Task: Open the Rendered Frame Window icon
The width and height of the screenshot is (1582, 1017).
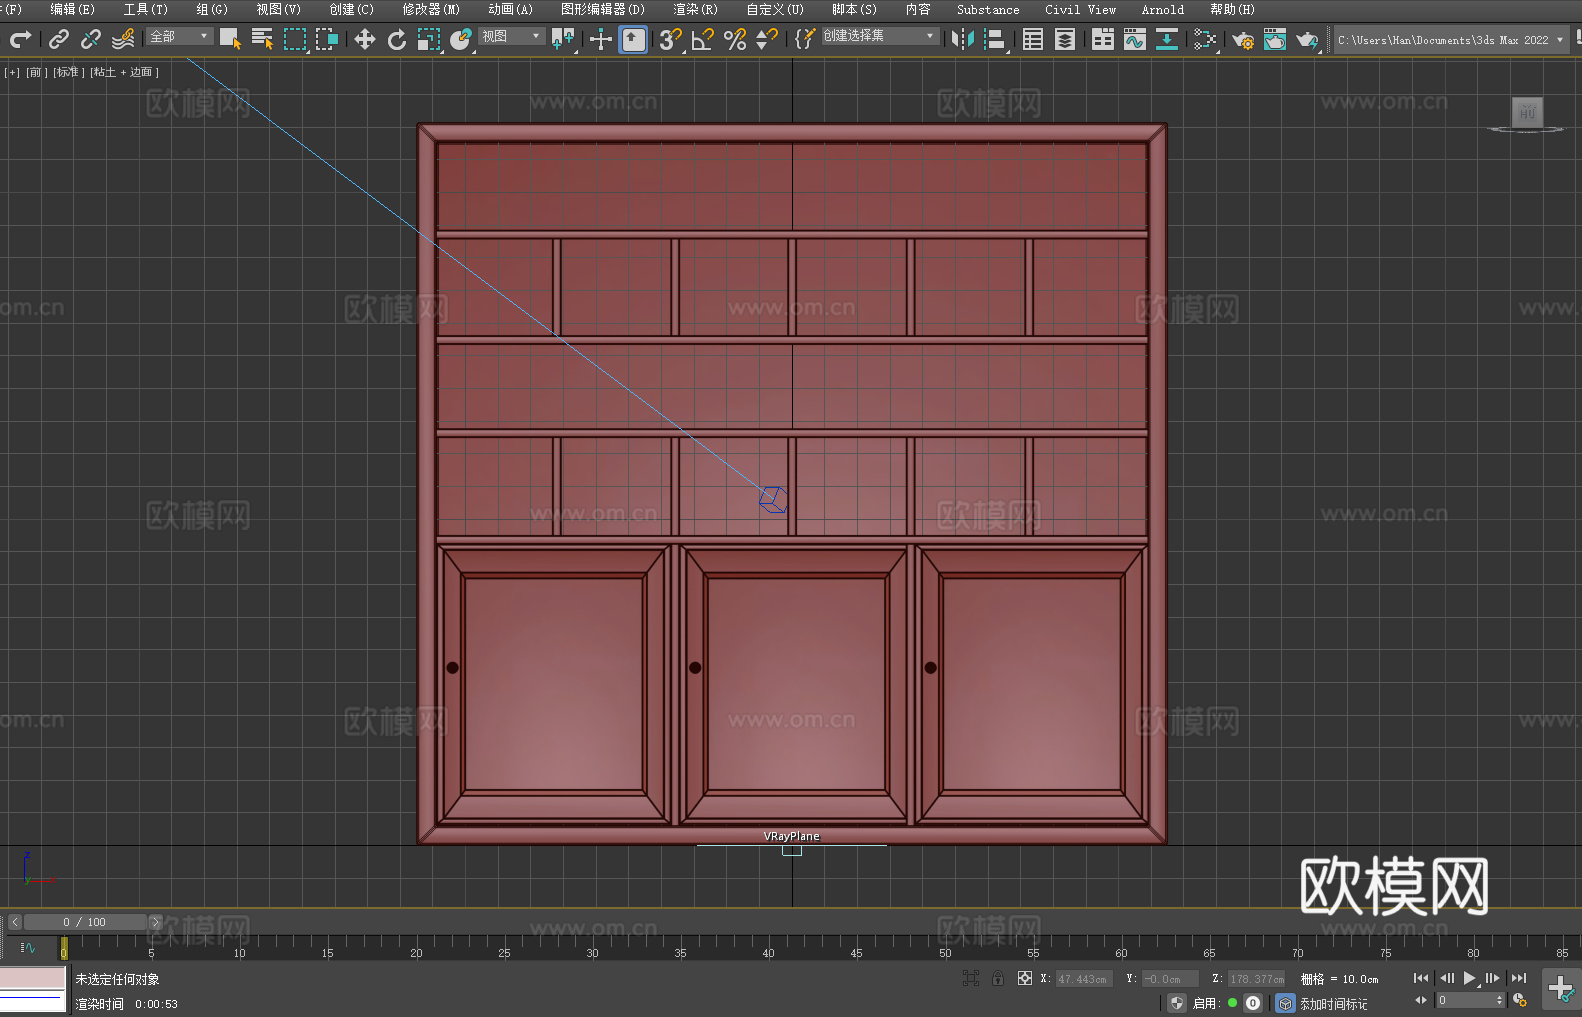Action: 1275,39
